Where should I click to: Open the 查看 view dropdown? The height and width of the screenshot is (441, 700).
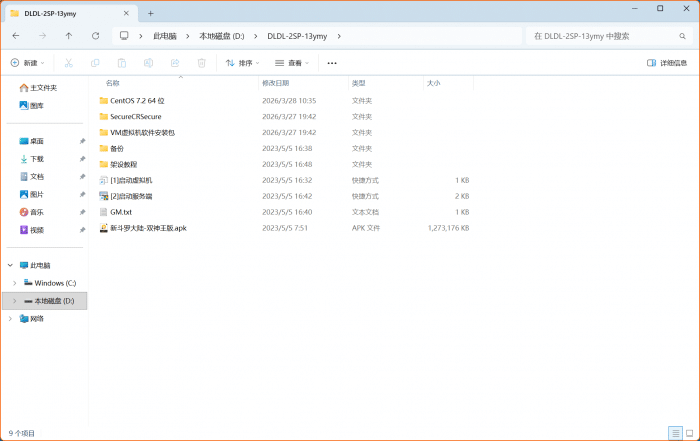292,62
